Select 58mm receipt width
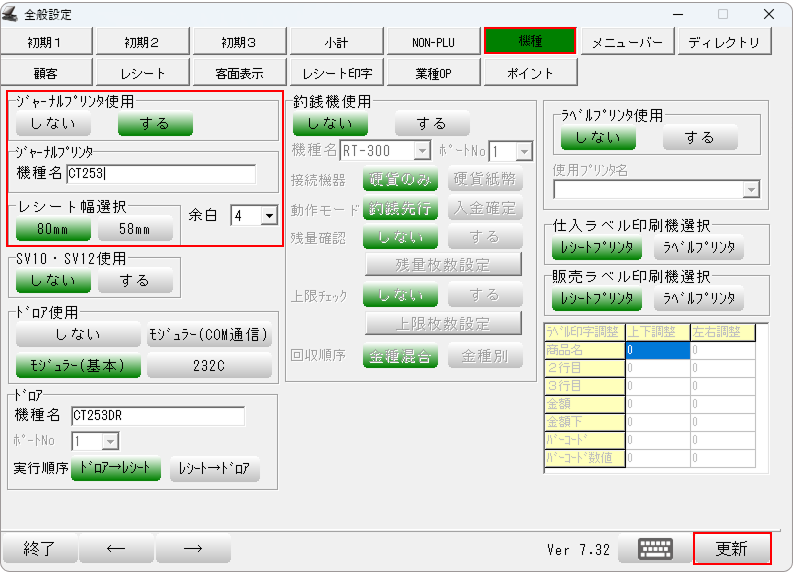 pyautogui.click(x=135, y=229)
